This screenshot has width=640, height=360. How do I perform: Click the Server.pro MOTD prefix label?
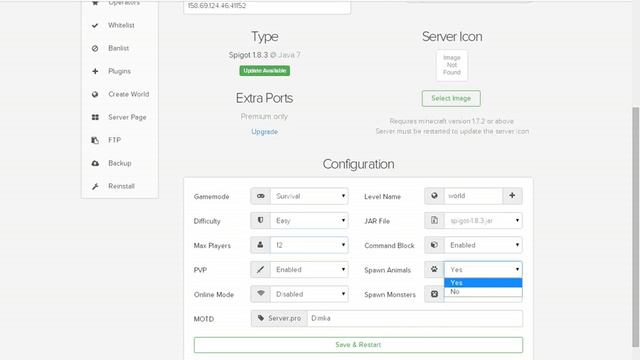(x=279, y=318)
